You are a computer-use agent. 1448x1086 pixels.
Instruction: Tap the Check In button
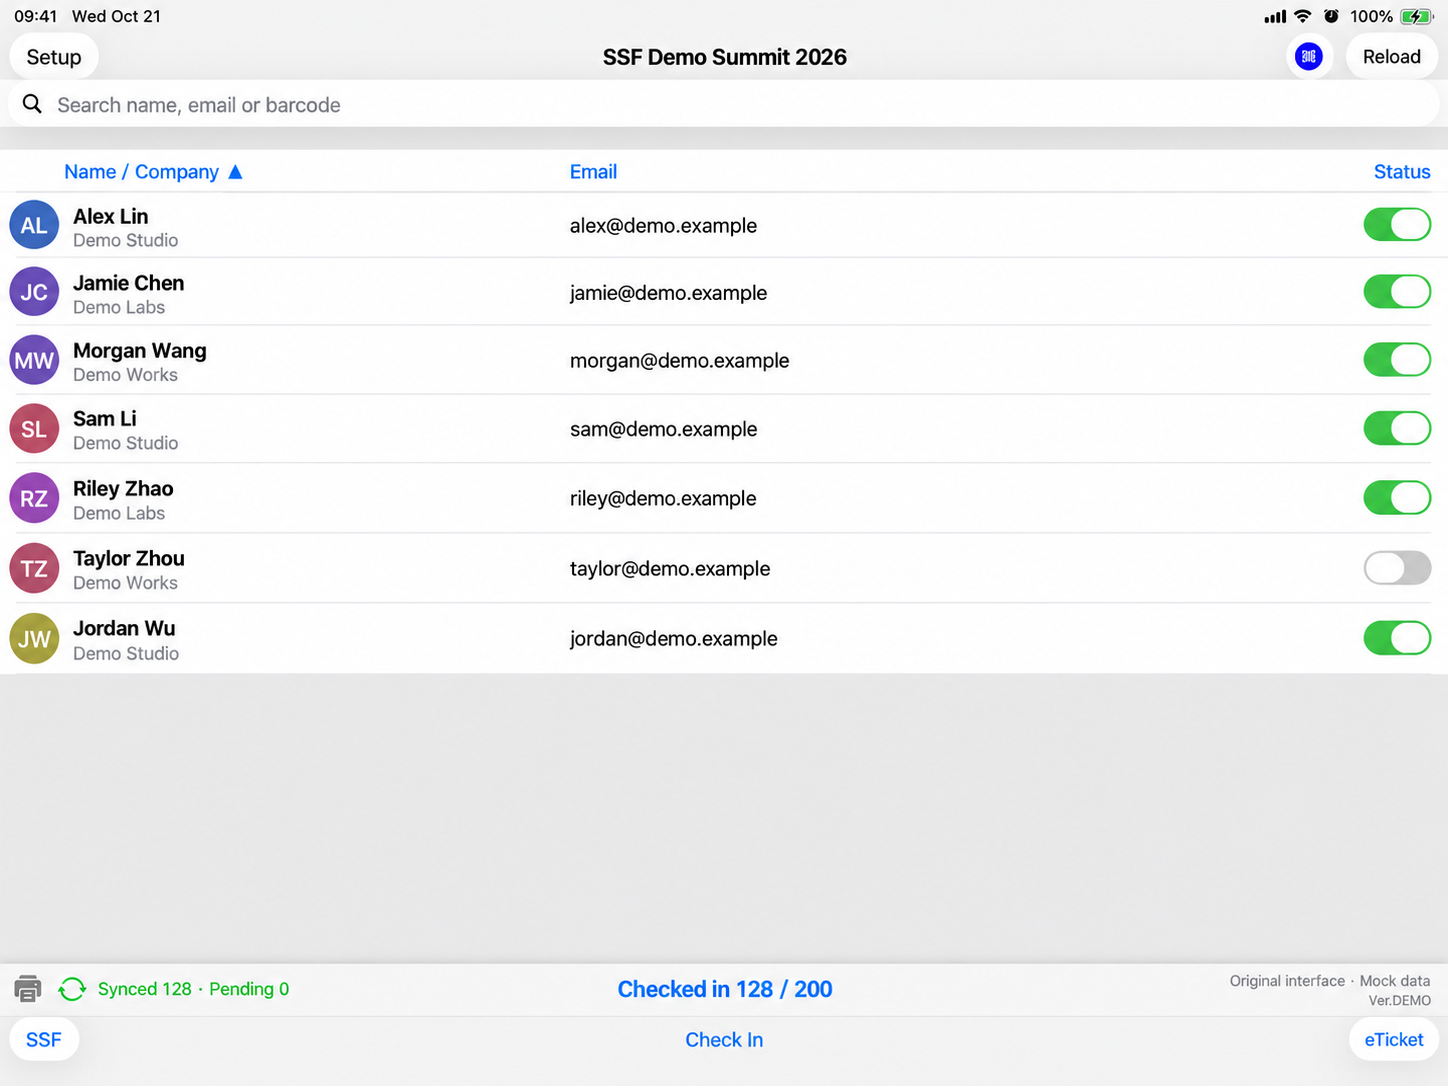pos(724,1040)
